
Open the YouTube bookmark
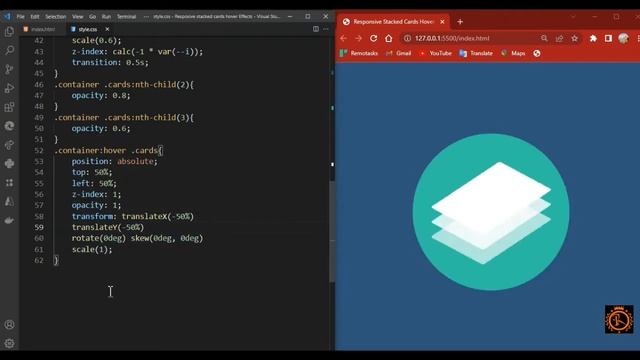tap(436, 53)
